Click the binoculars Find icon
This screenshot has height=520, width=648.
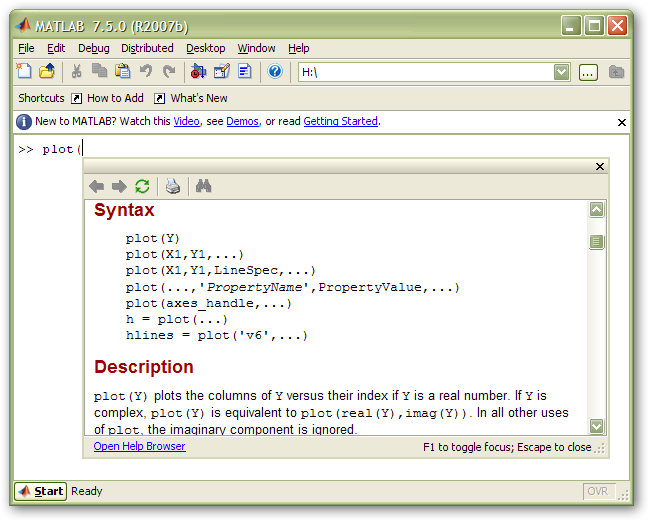tap(203, 186)
